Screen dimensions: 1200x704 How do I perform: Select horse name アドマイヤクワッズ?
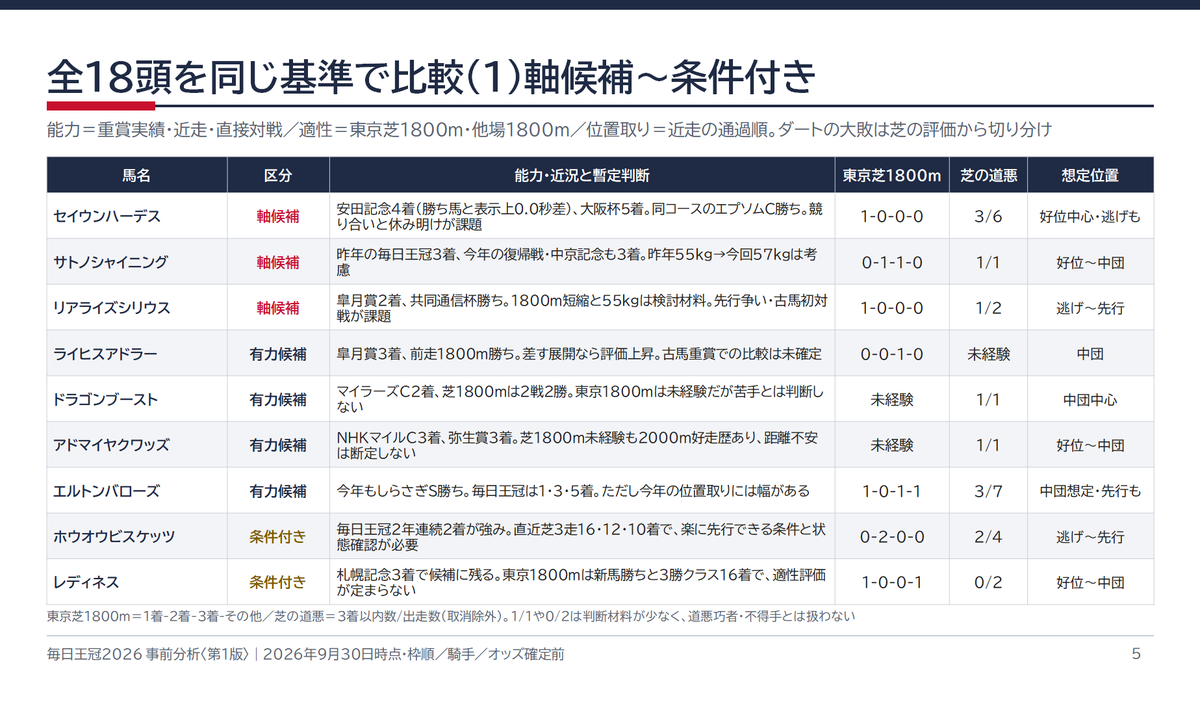click(x=112, y=445)
